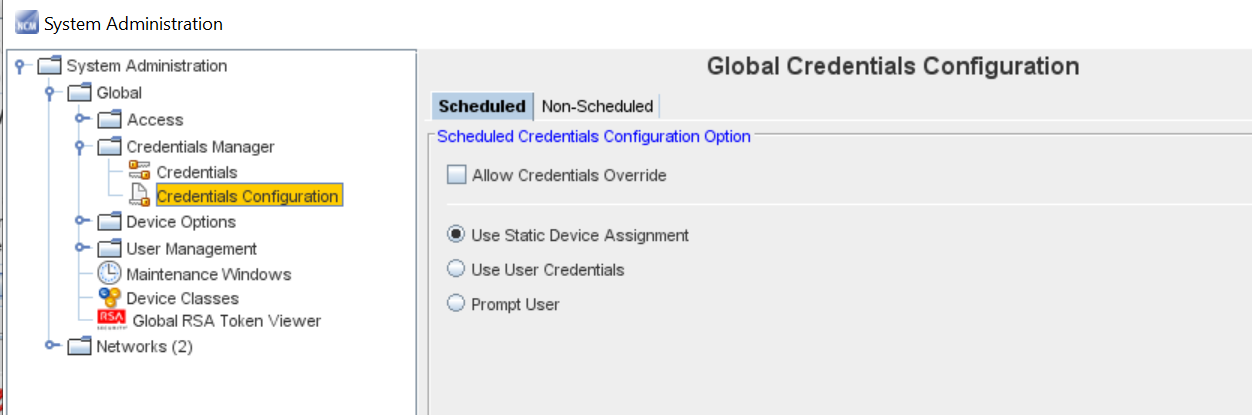Collapse the Global tree node
1252x415 pixels.
[x=52, y=93]
